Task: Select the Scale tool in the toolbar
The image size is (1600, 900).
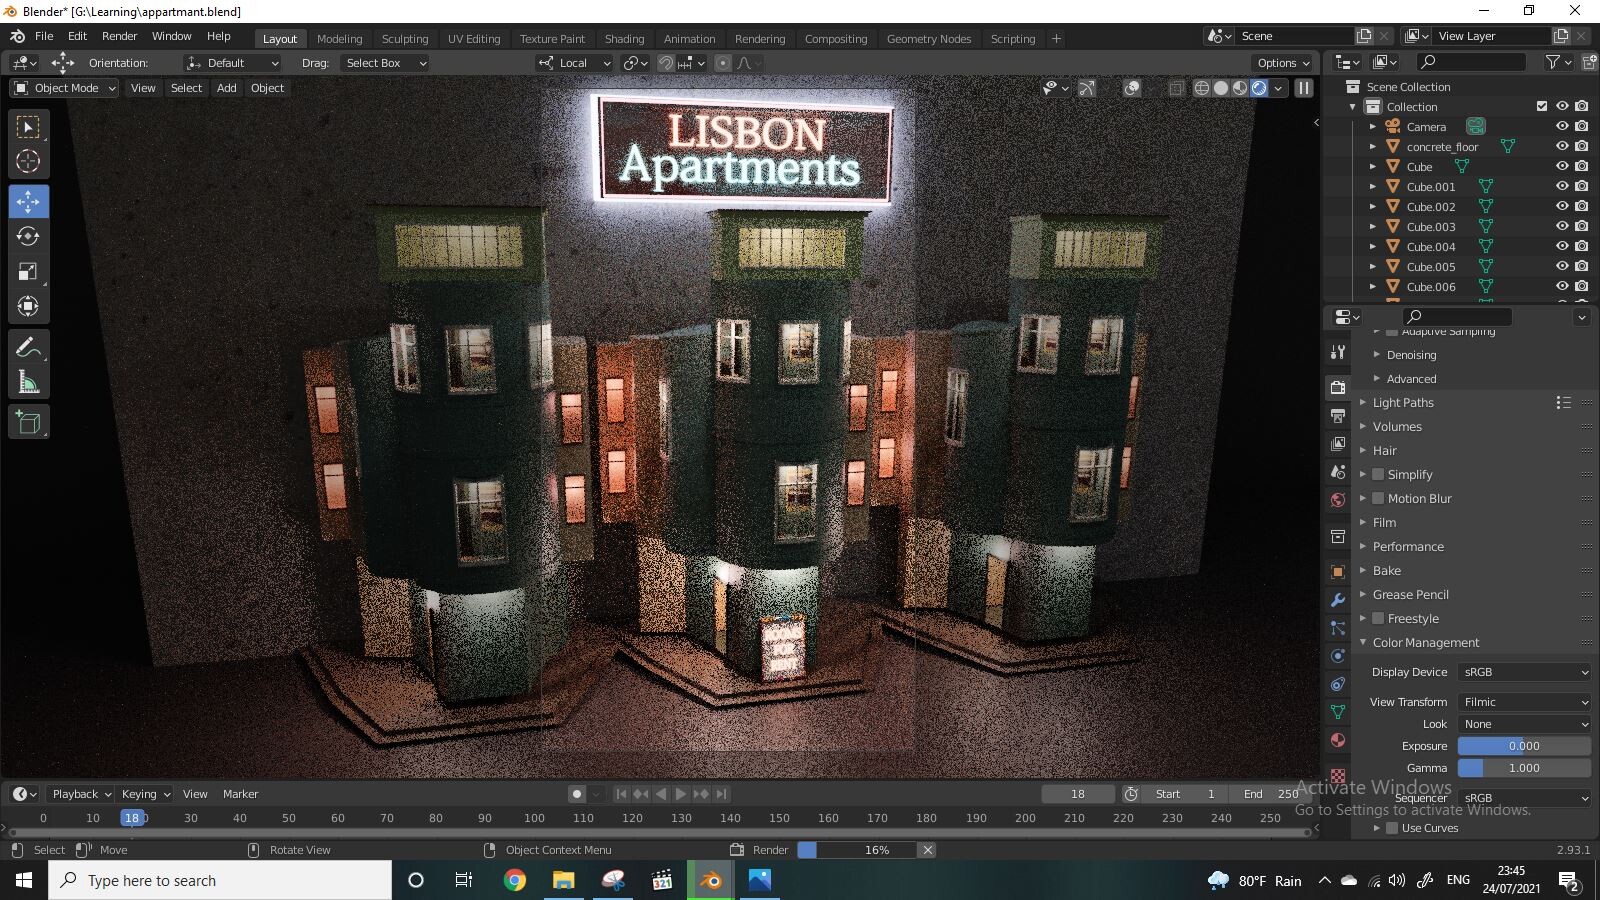Action: tap(27, 271)
